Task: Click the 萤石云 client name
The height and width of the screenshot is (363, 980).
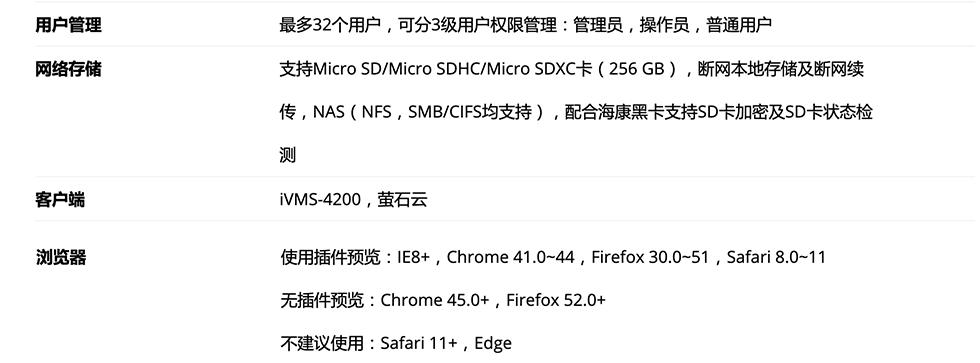Action: [402, 200]
